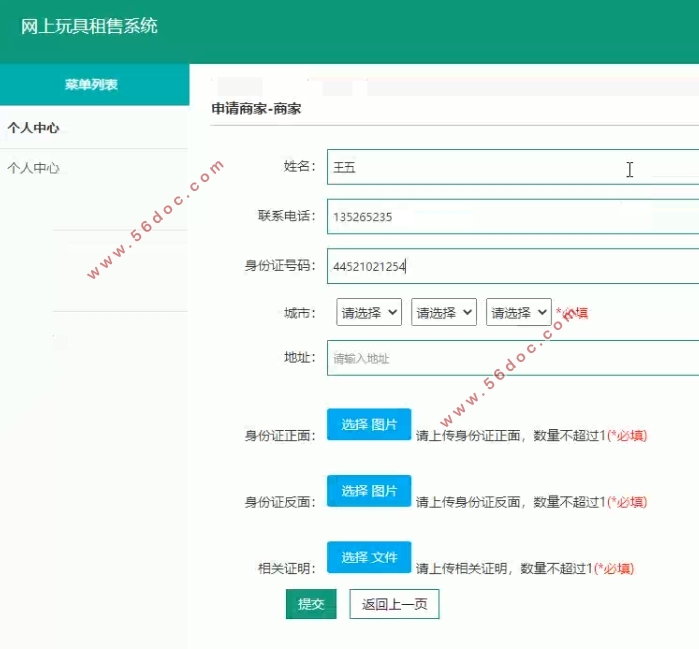Image resolution: width=699 pixels, height=649 pixels.
Task: Click 选择图片 for 身份证正面
Action: (369, 424)
